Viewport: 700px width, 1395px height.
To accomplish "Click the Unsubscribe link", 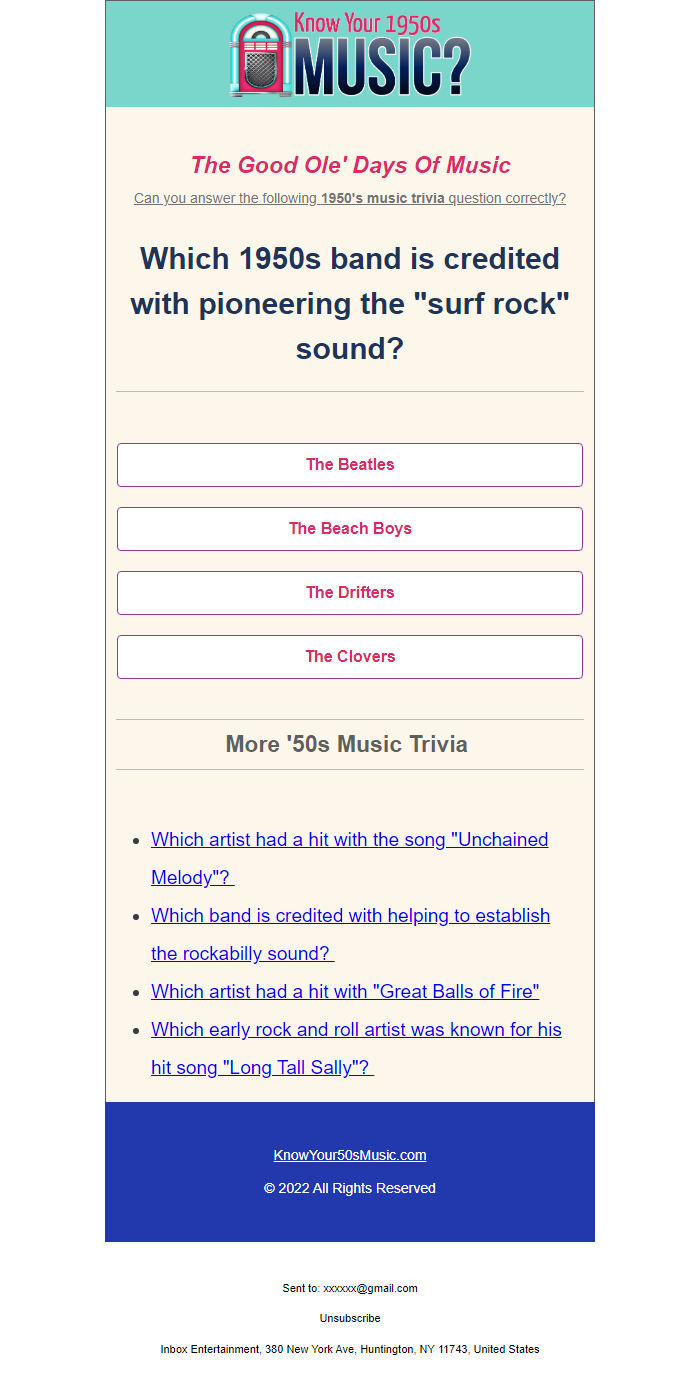I will click(350, 1318).
